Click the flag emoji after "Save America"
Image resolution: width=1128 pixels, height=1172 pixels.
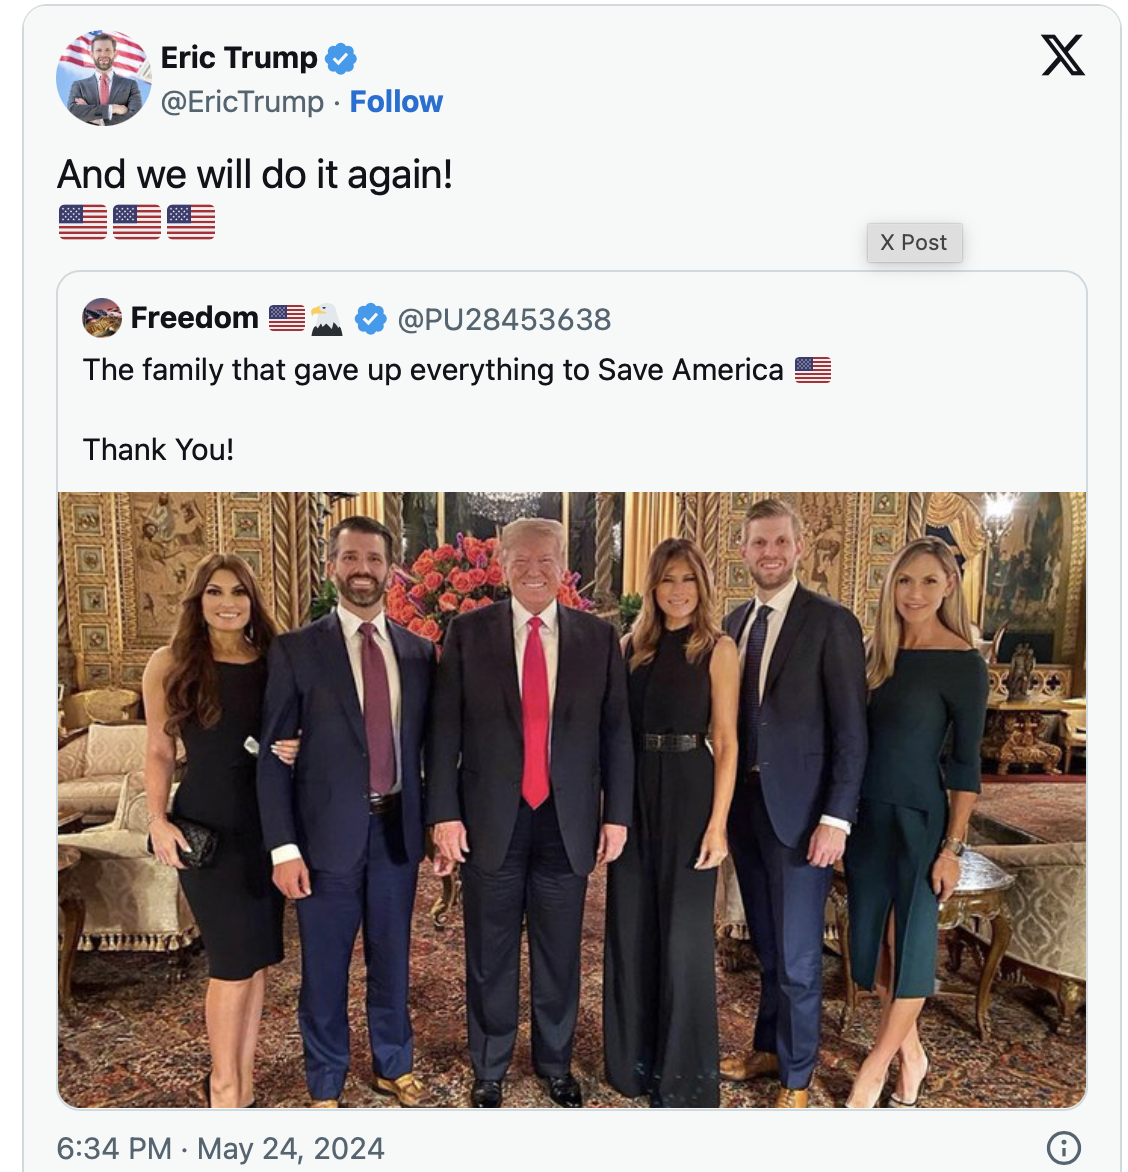pyautogui.click(x=812, y=370)
